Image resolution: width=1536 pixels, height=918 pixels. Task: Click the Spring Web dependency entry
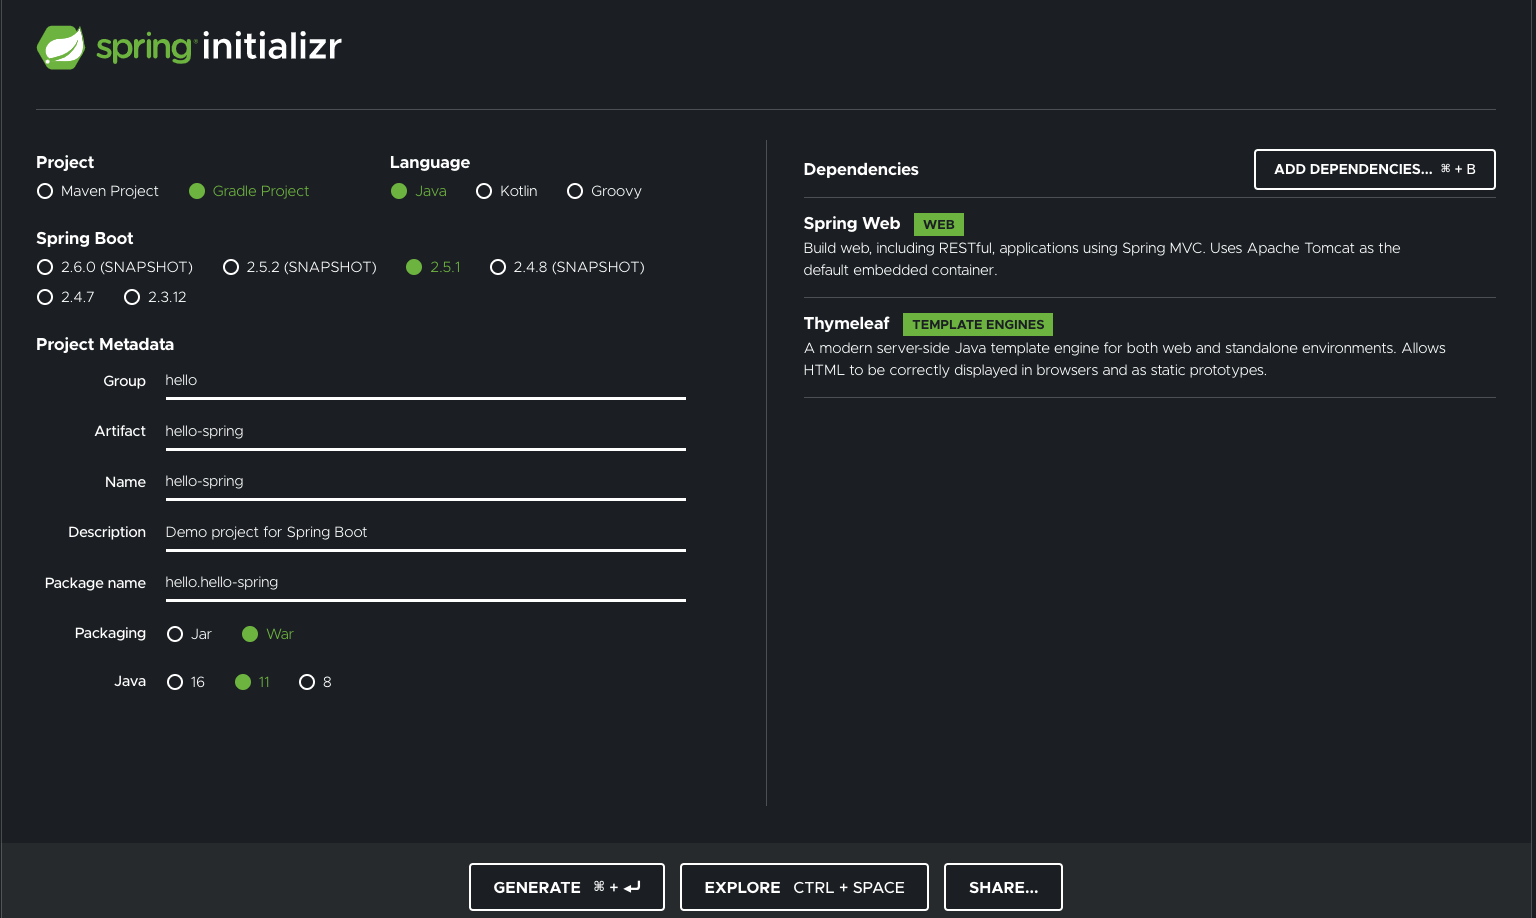(x=1149, y=247)
